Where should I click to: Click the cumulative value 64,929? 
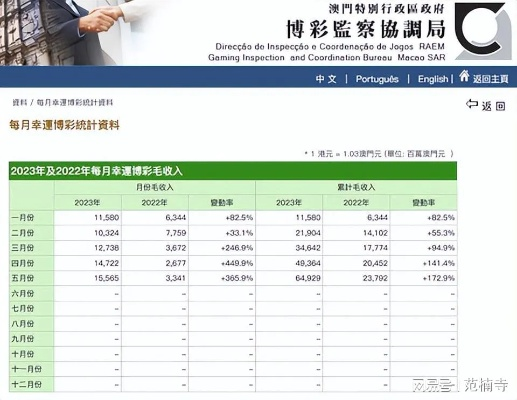point(308,278)
